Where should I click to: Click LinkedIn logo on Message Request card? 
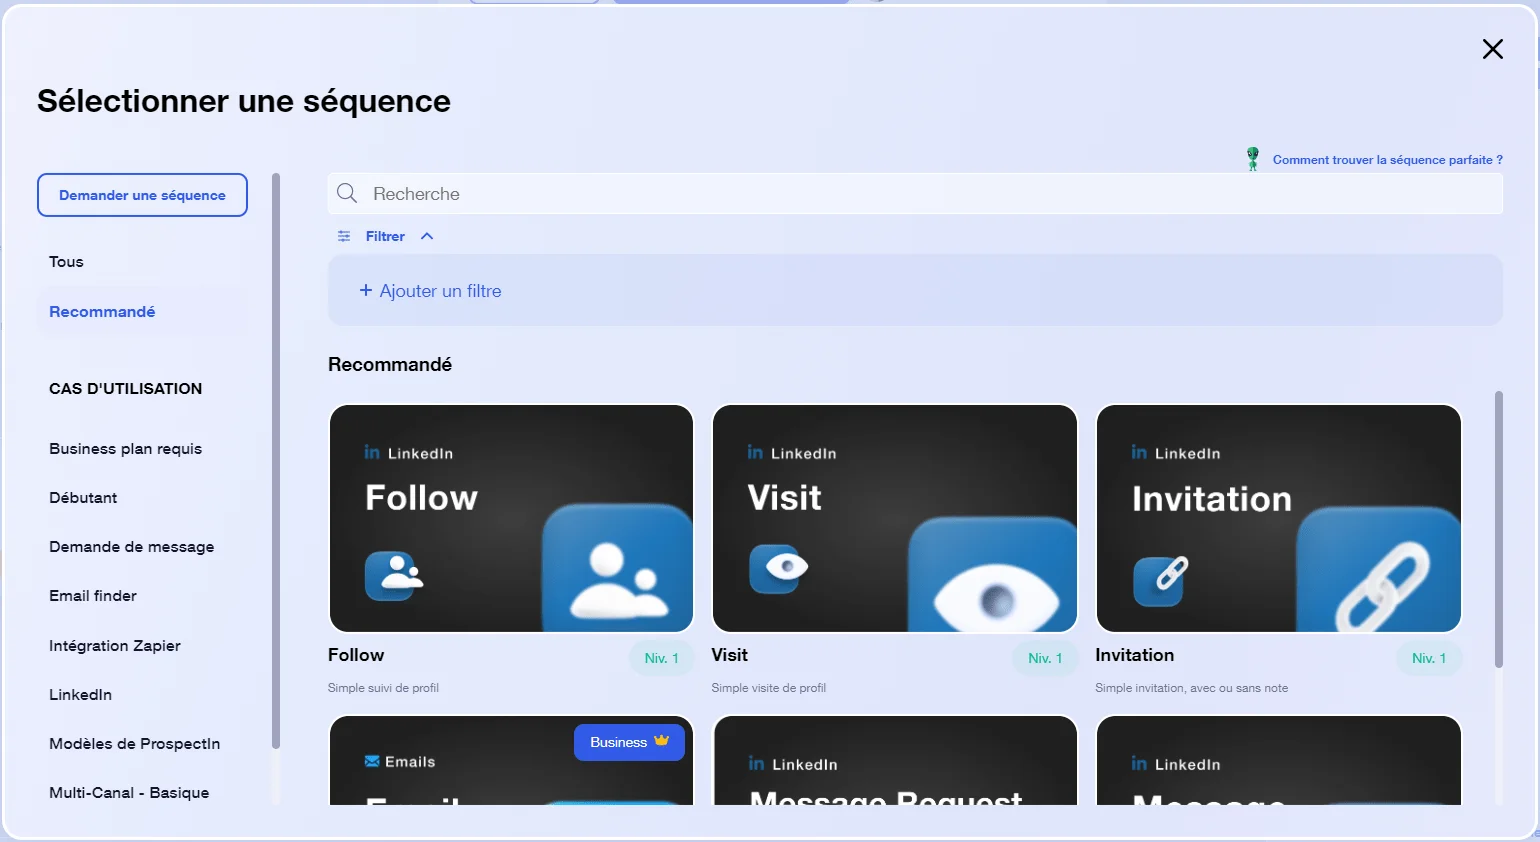coord(756,763)
